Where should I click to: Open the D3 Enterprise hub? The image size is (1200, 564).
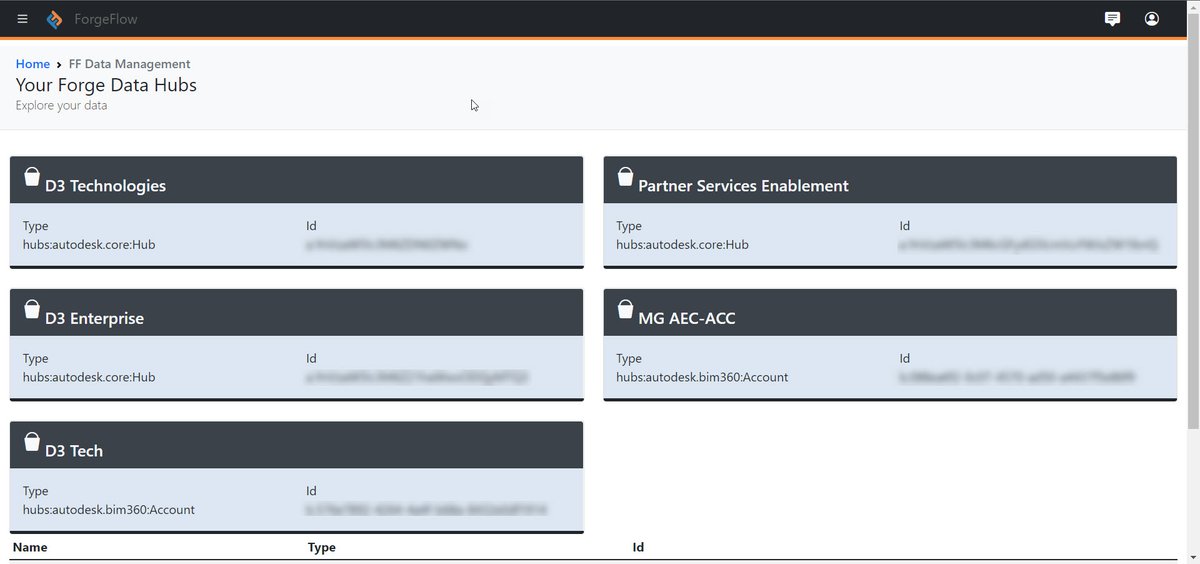coord(94,319)
